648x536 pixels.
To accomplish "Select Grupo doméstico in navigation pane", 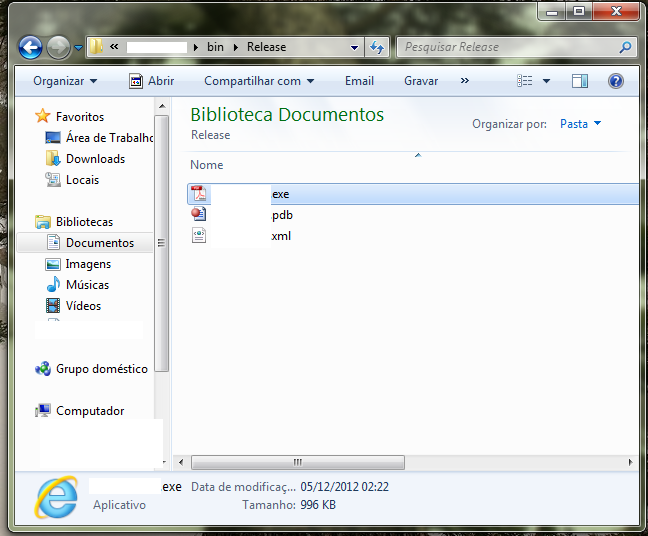I will point(102,369).
